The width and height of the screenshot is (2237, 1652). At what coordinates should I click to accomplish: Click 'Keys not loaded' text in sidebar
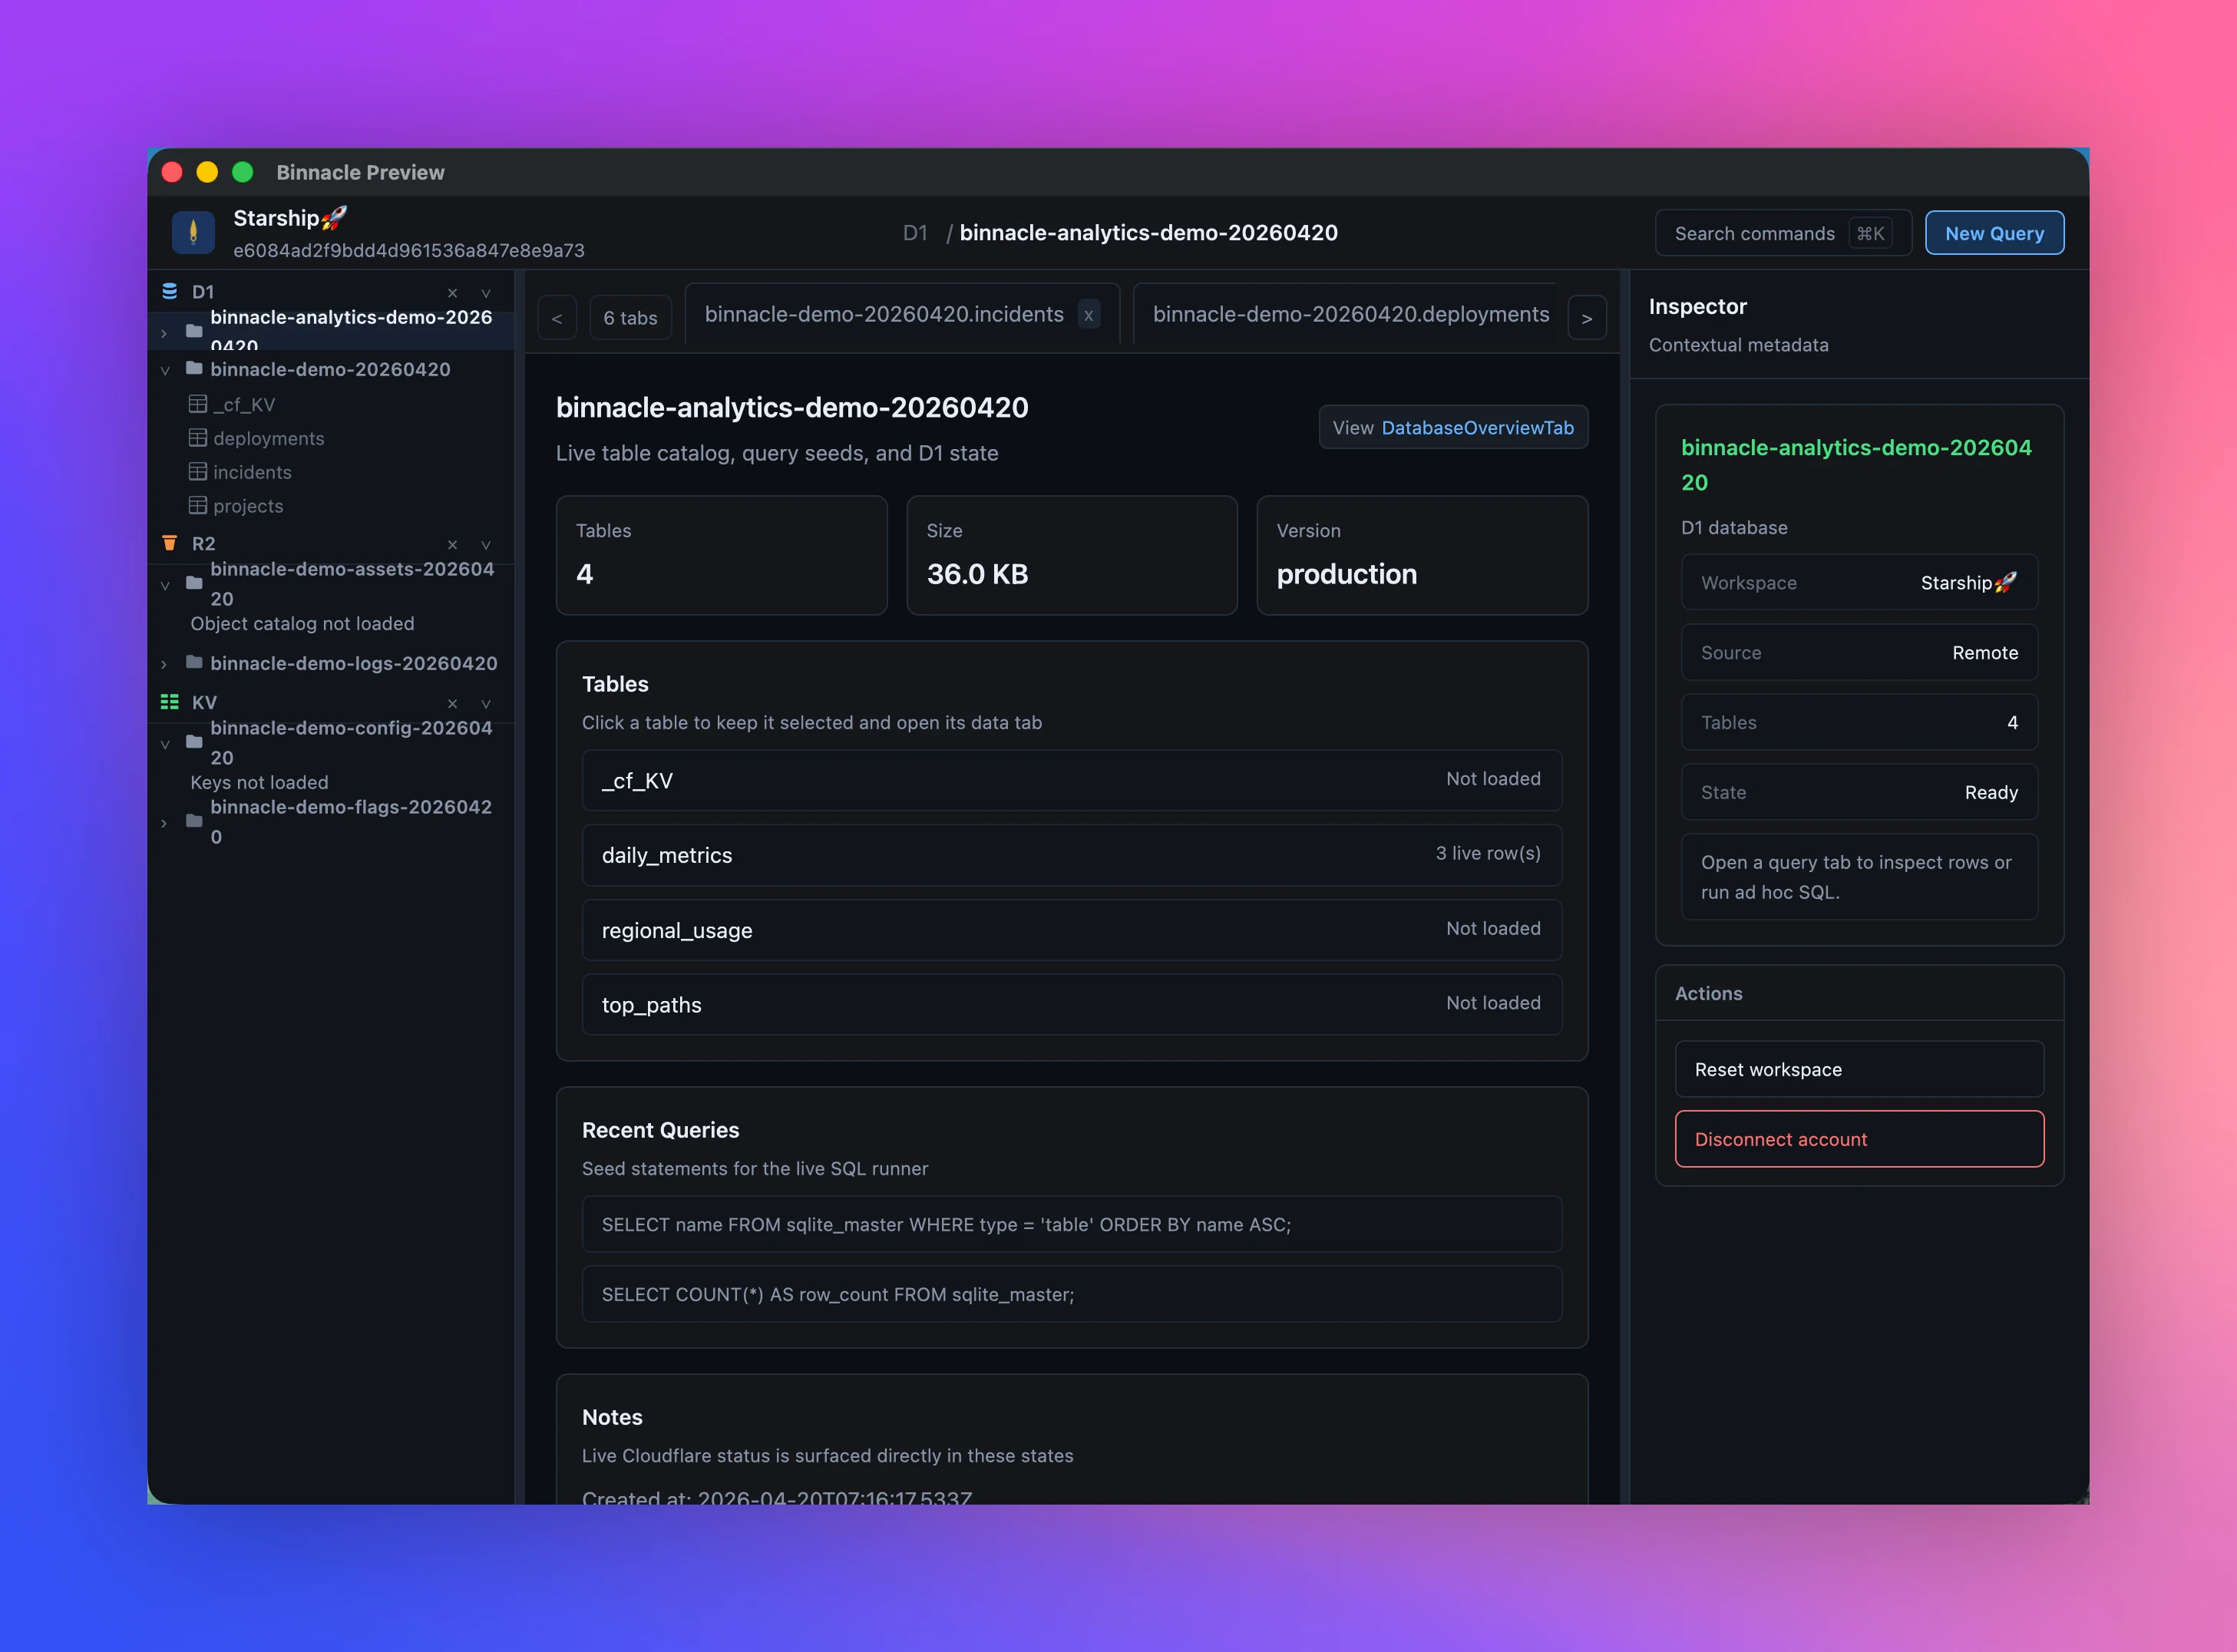pyautogui.click(x=259, y=782)
